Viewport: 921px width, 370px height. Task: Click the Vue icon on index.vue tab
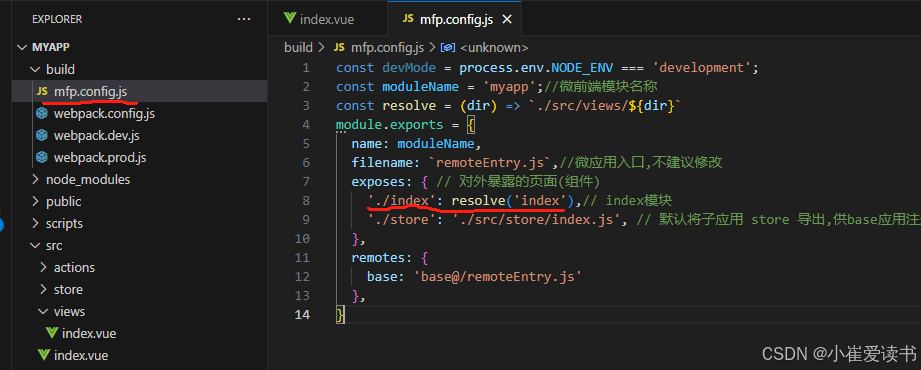(289, 18)
